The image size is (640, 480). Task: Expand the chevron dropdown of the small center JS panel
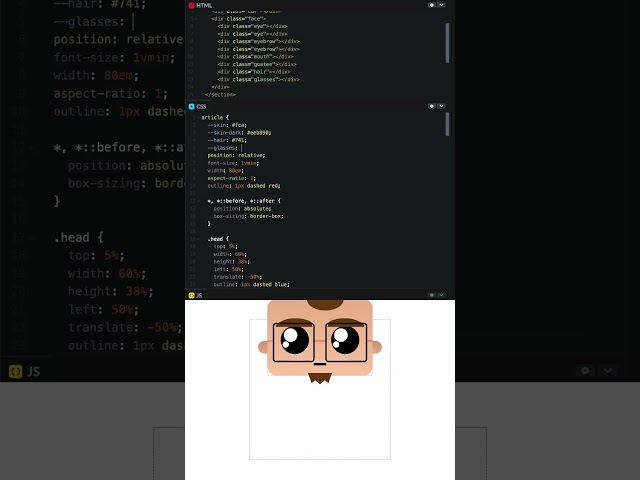point(441,295)
